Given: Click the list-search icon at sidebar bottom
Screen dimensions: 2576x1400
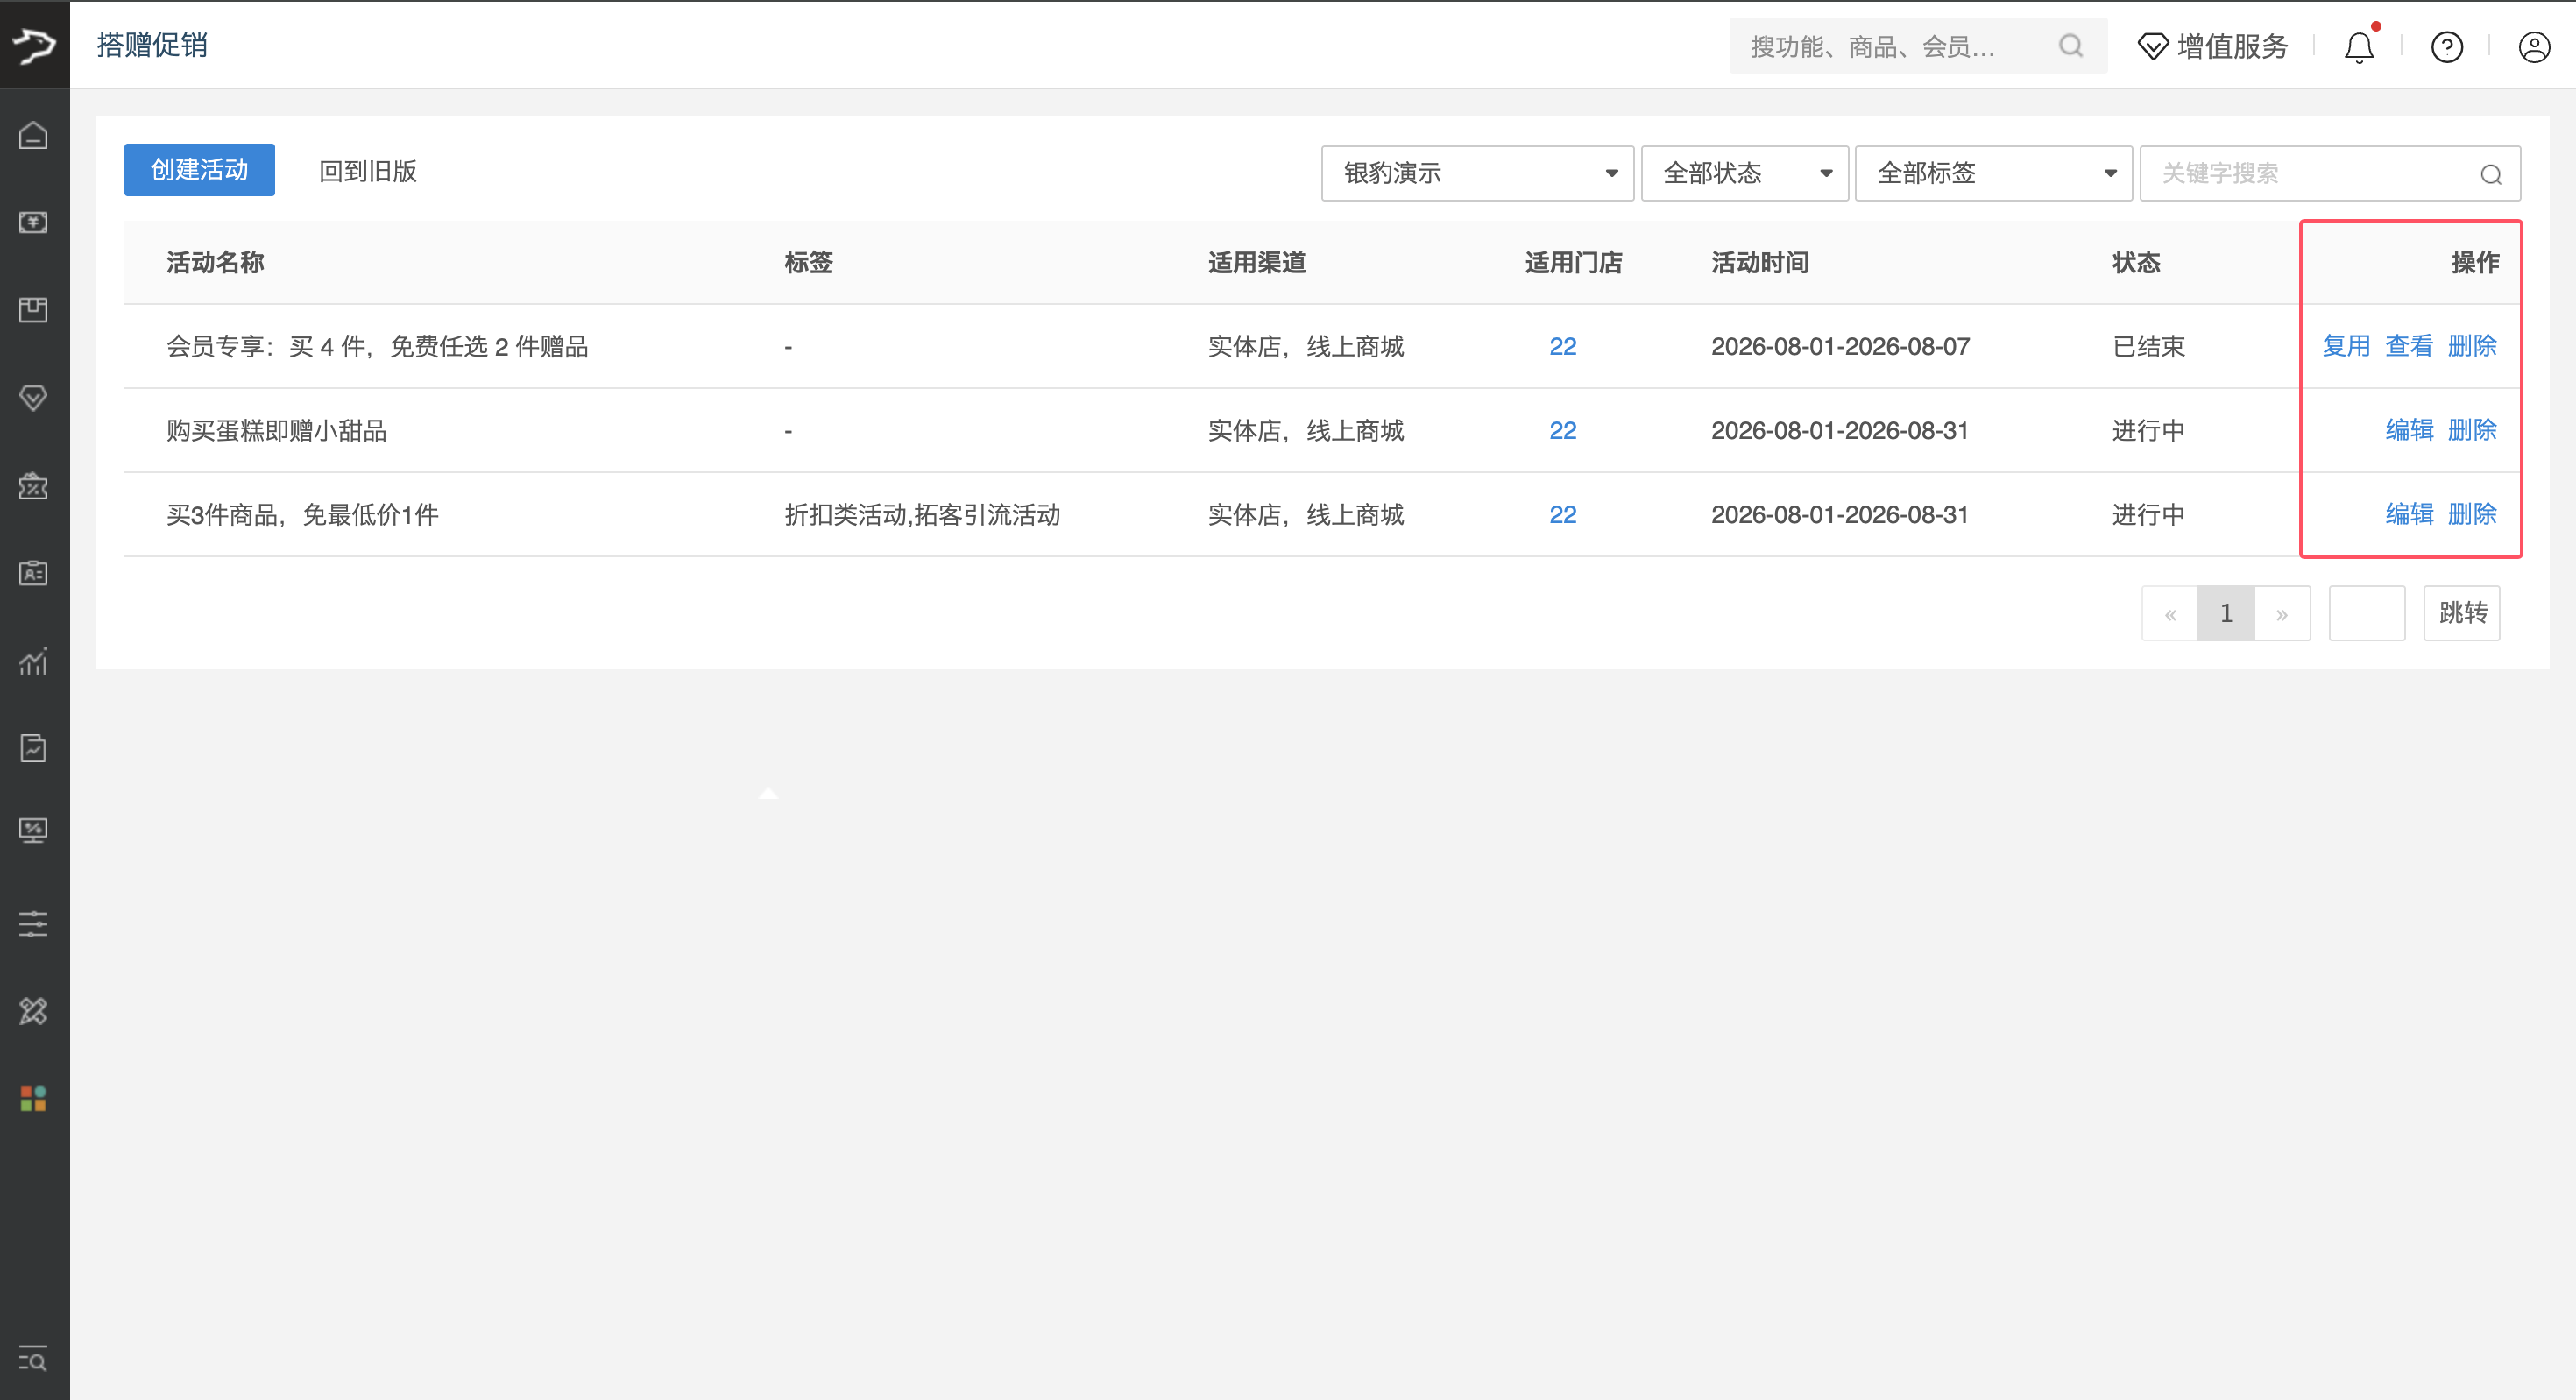Looking at the screenshot, I should coord(34,1359).
